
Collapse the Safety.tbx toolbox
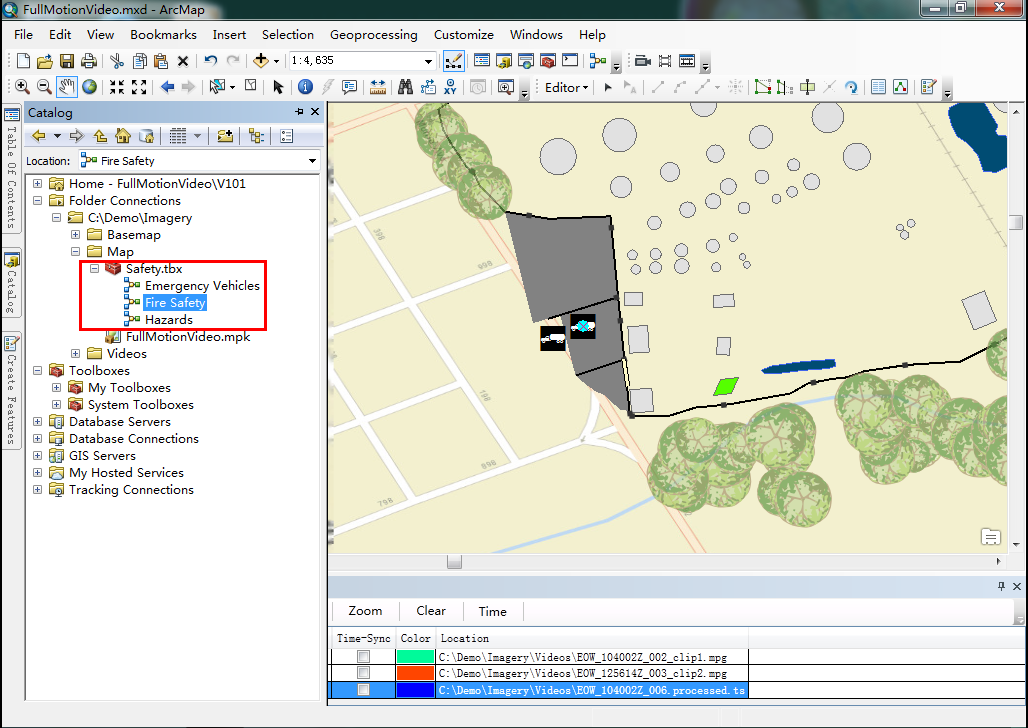point(94,269)
